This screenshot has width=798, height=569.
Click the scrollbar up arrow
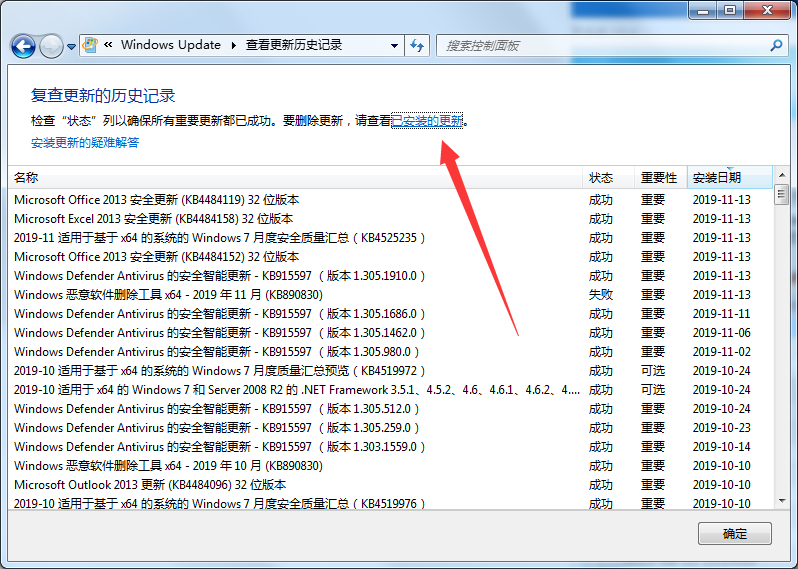(782, 175)
